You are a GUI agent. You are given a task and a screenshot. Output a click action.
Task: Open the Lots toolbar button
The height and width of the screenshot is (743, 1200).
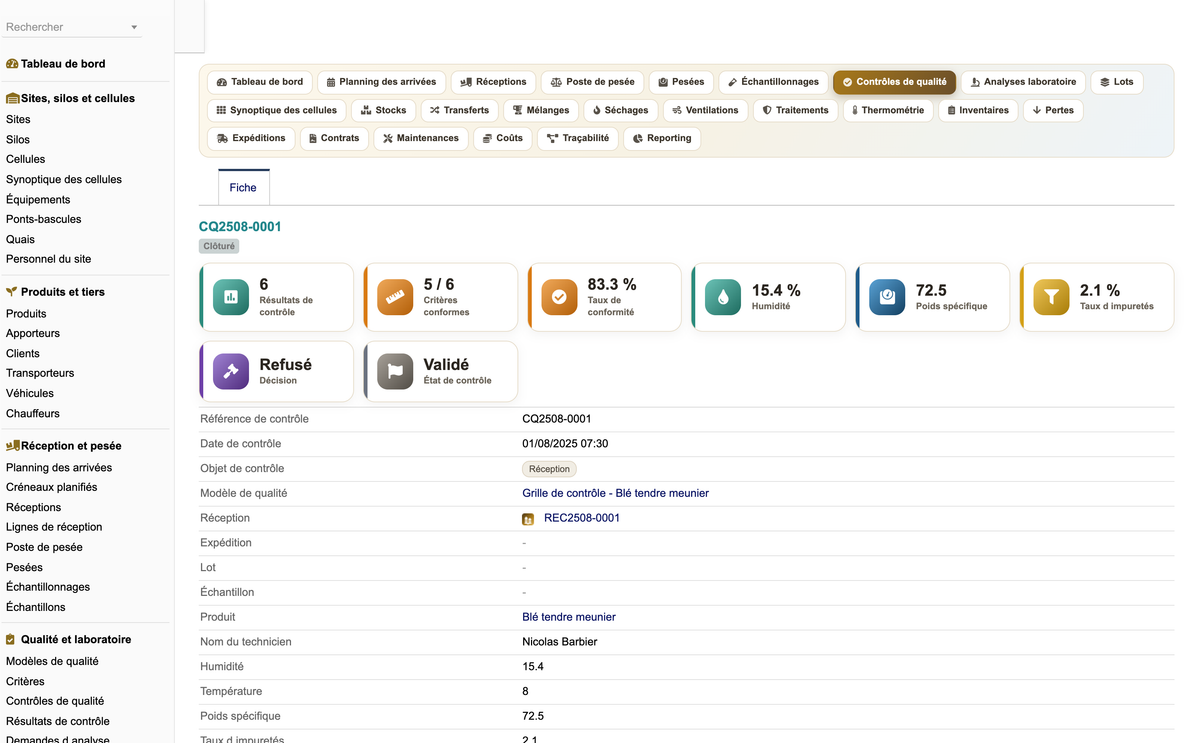tap(1116, 82)
